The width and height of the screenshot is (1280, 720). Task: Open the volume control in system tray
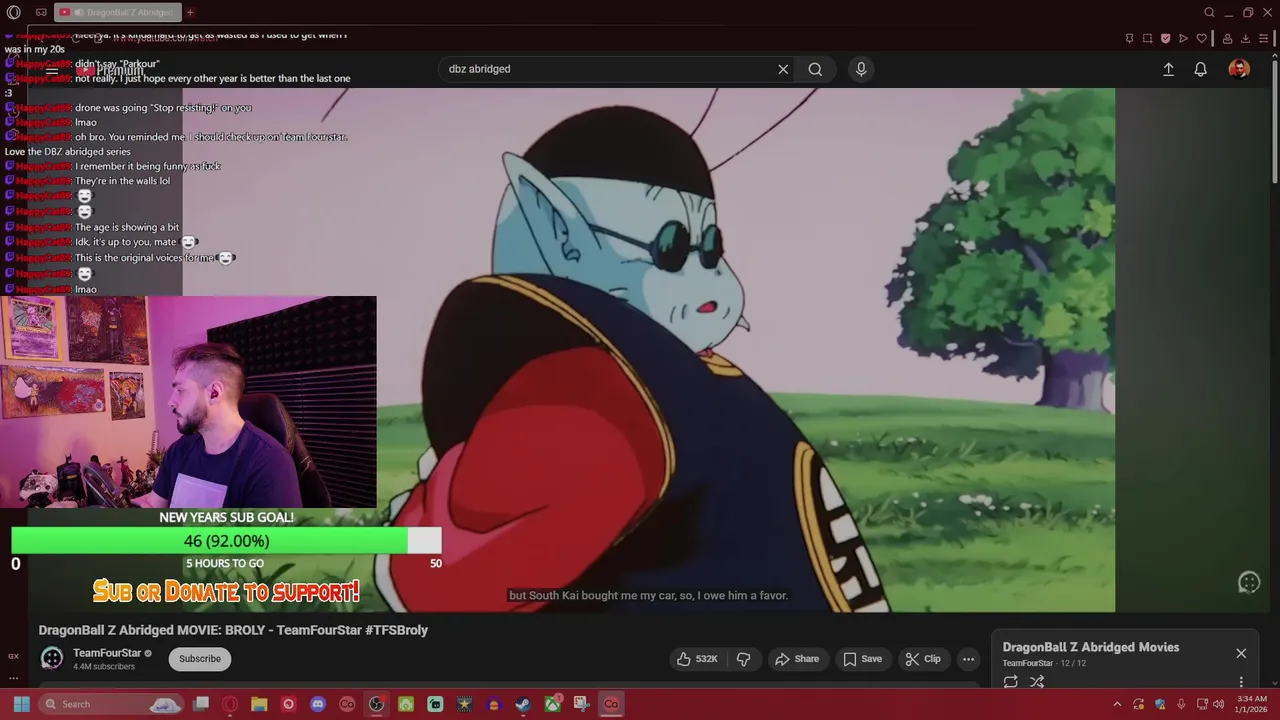[1218, 704]
